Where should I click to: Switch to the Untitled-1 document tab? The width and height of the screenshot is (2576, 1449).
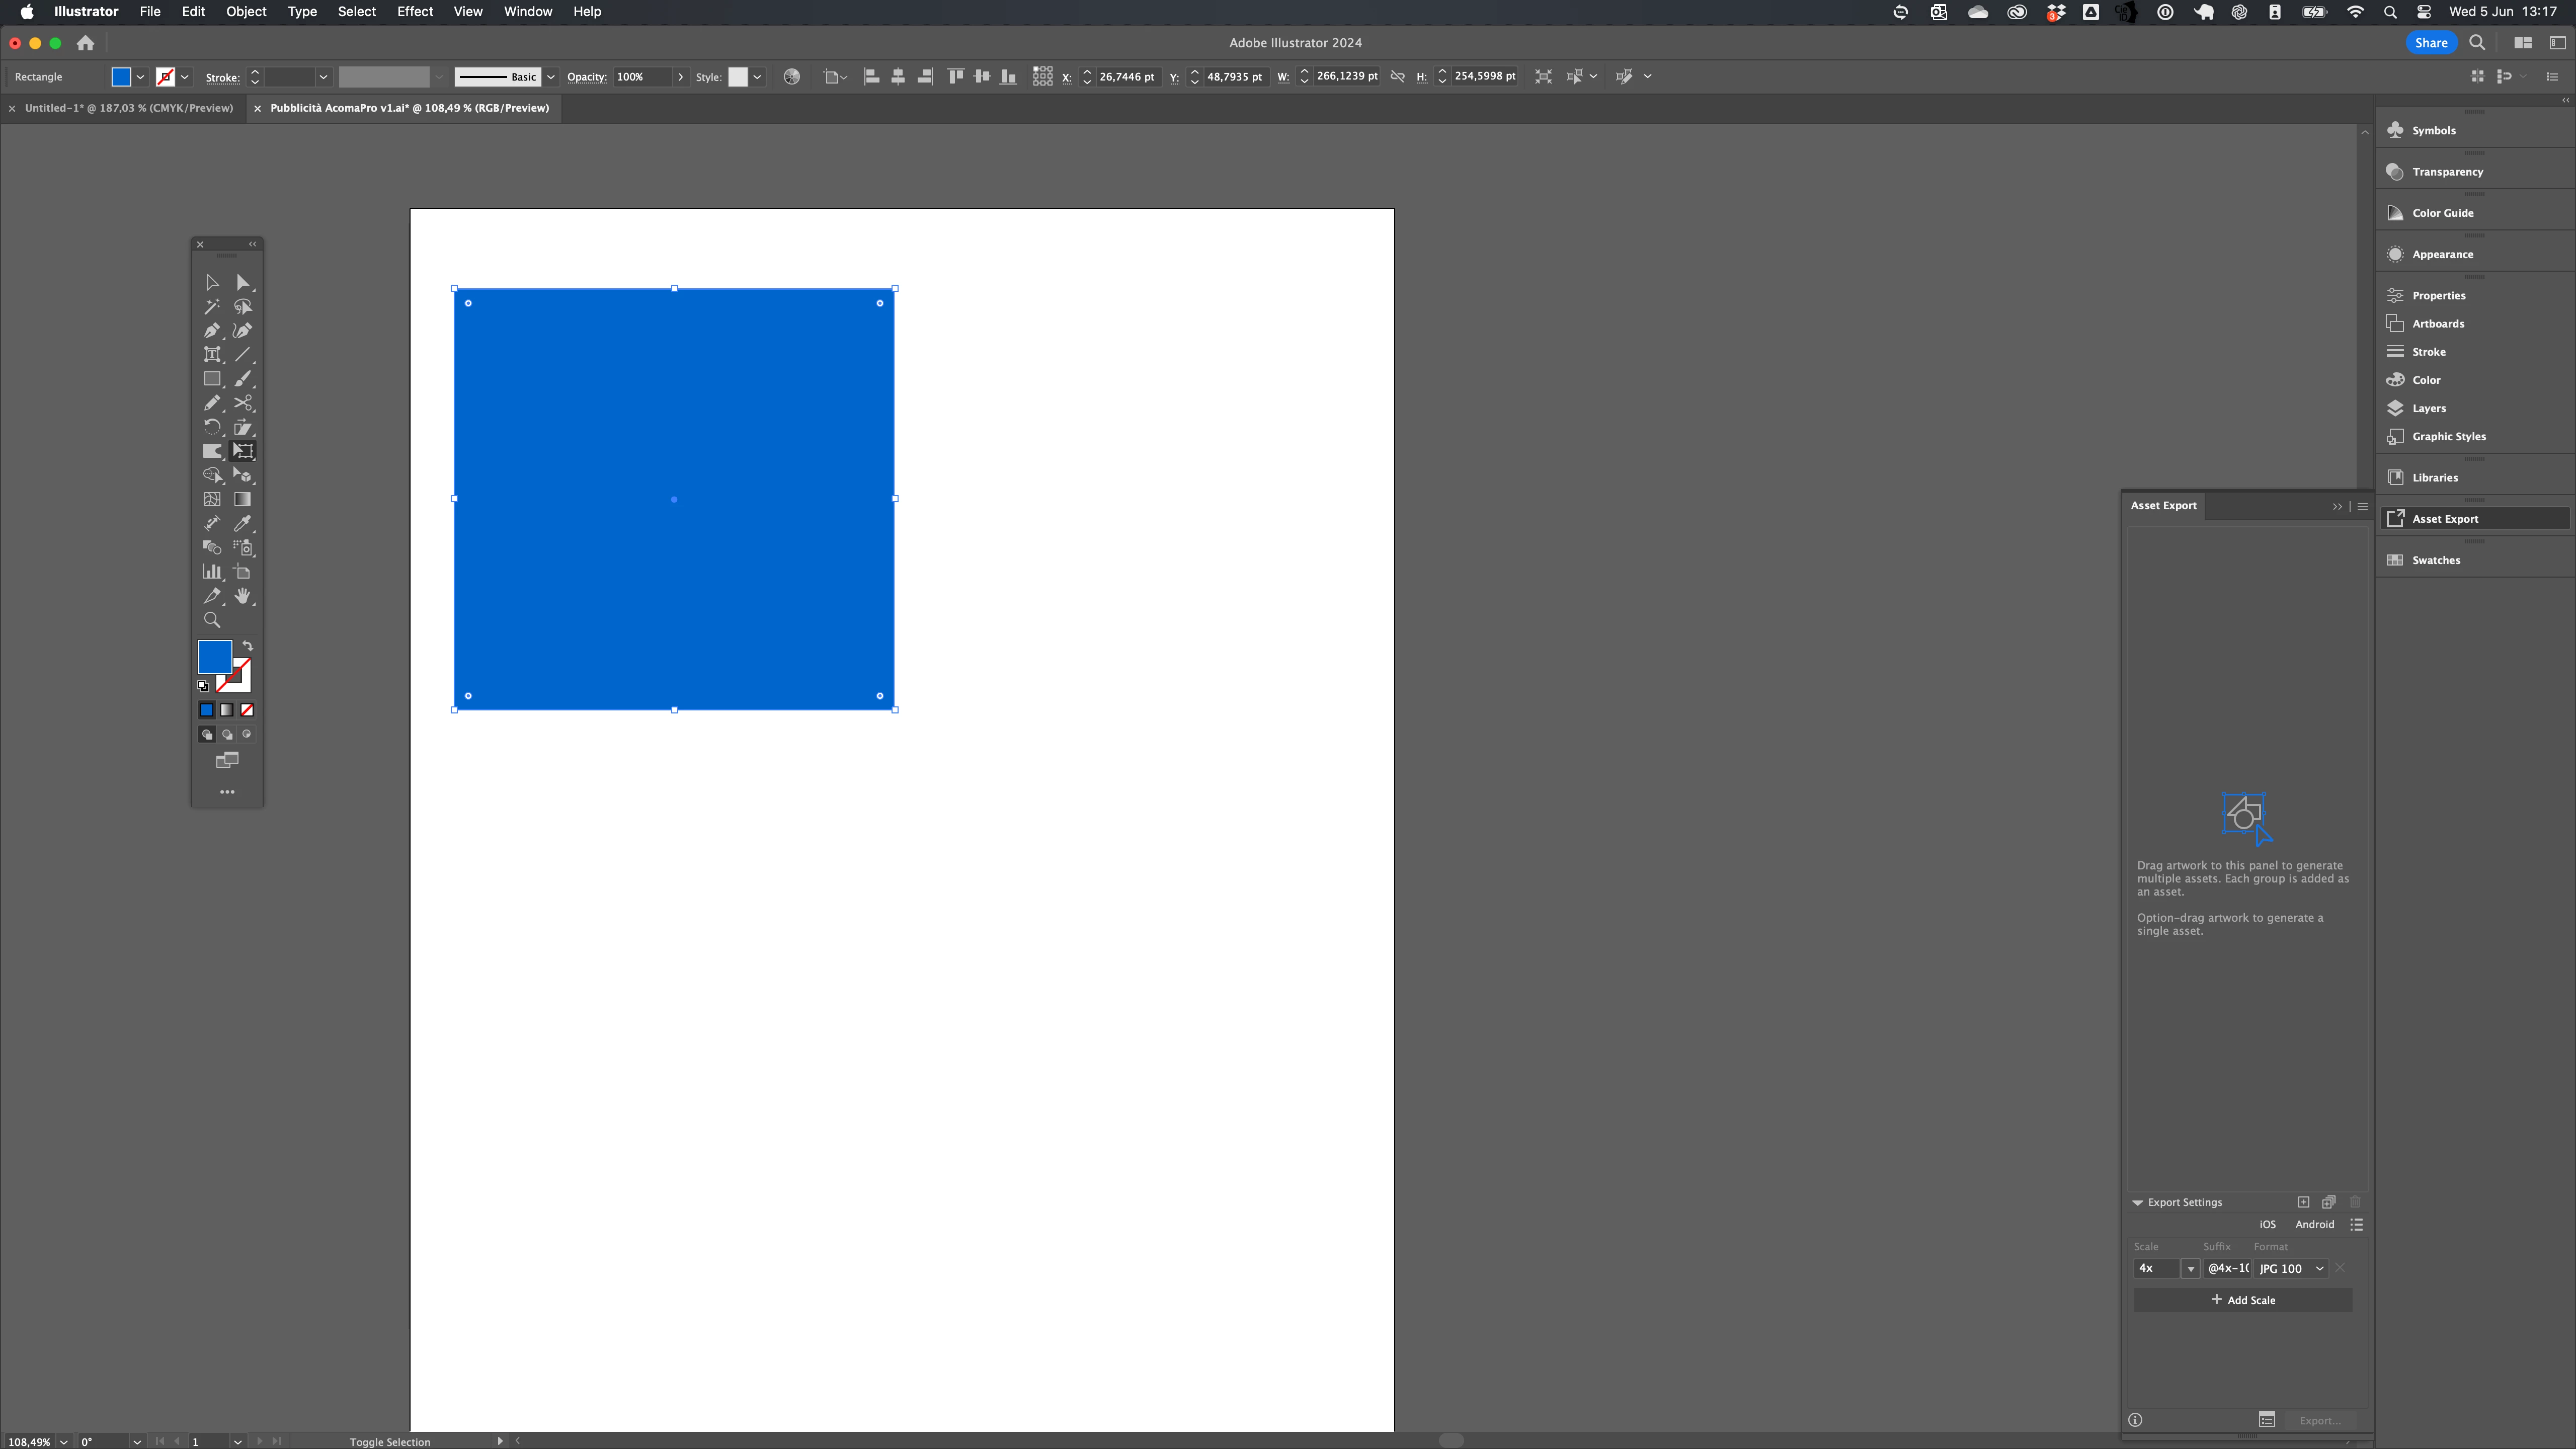[x=128, y=108]
